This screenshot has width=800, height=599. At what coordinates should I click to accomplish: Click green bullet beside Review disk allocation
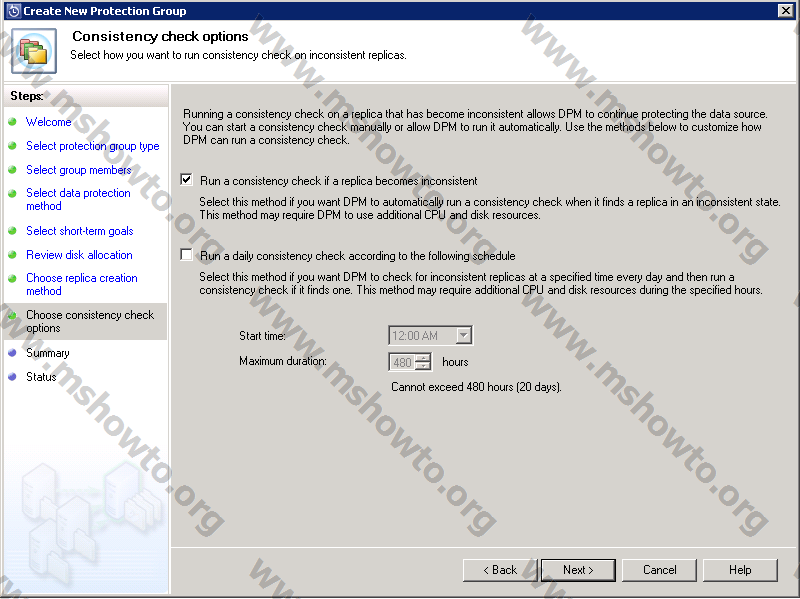(13, 256)
